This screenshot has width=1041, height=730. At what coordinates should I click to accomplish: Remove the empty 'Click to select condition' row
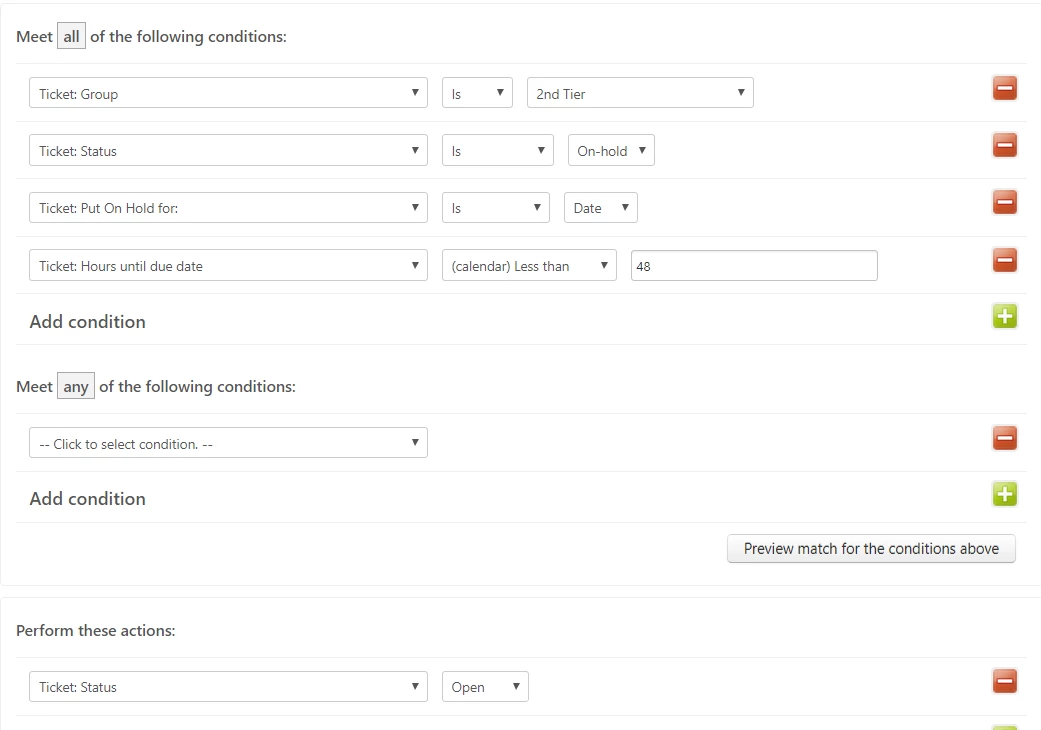point(1005,438)
